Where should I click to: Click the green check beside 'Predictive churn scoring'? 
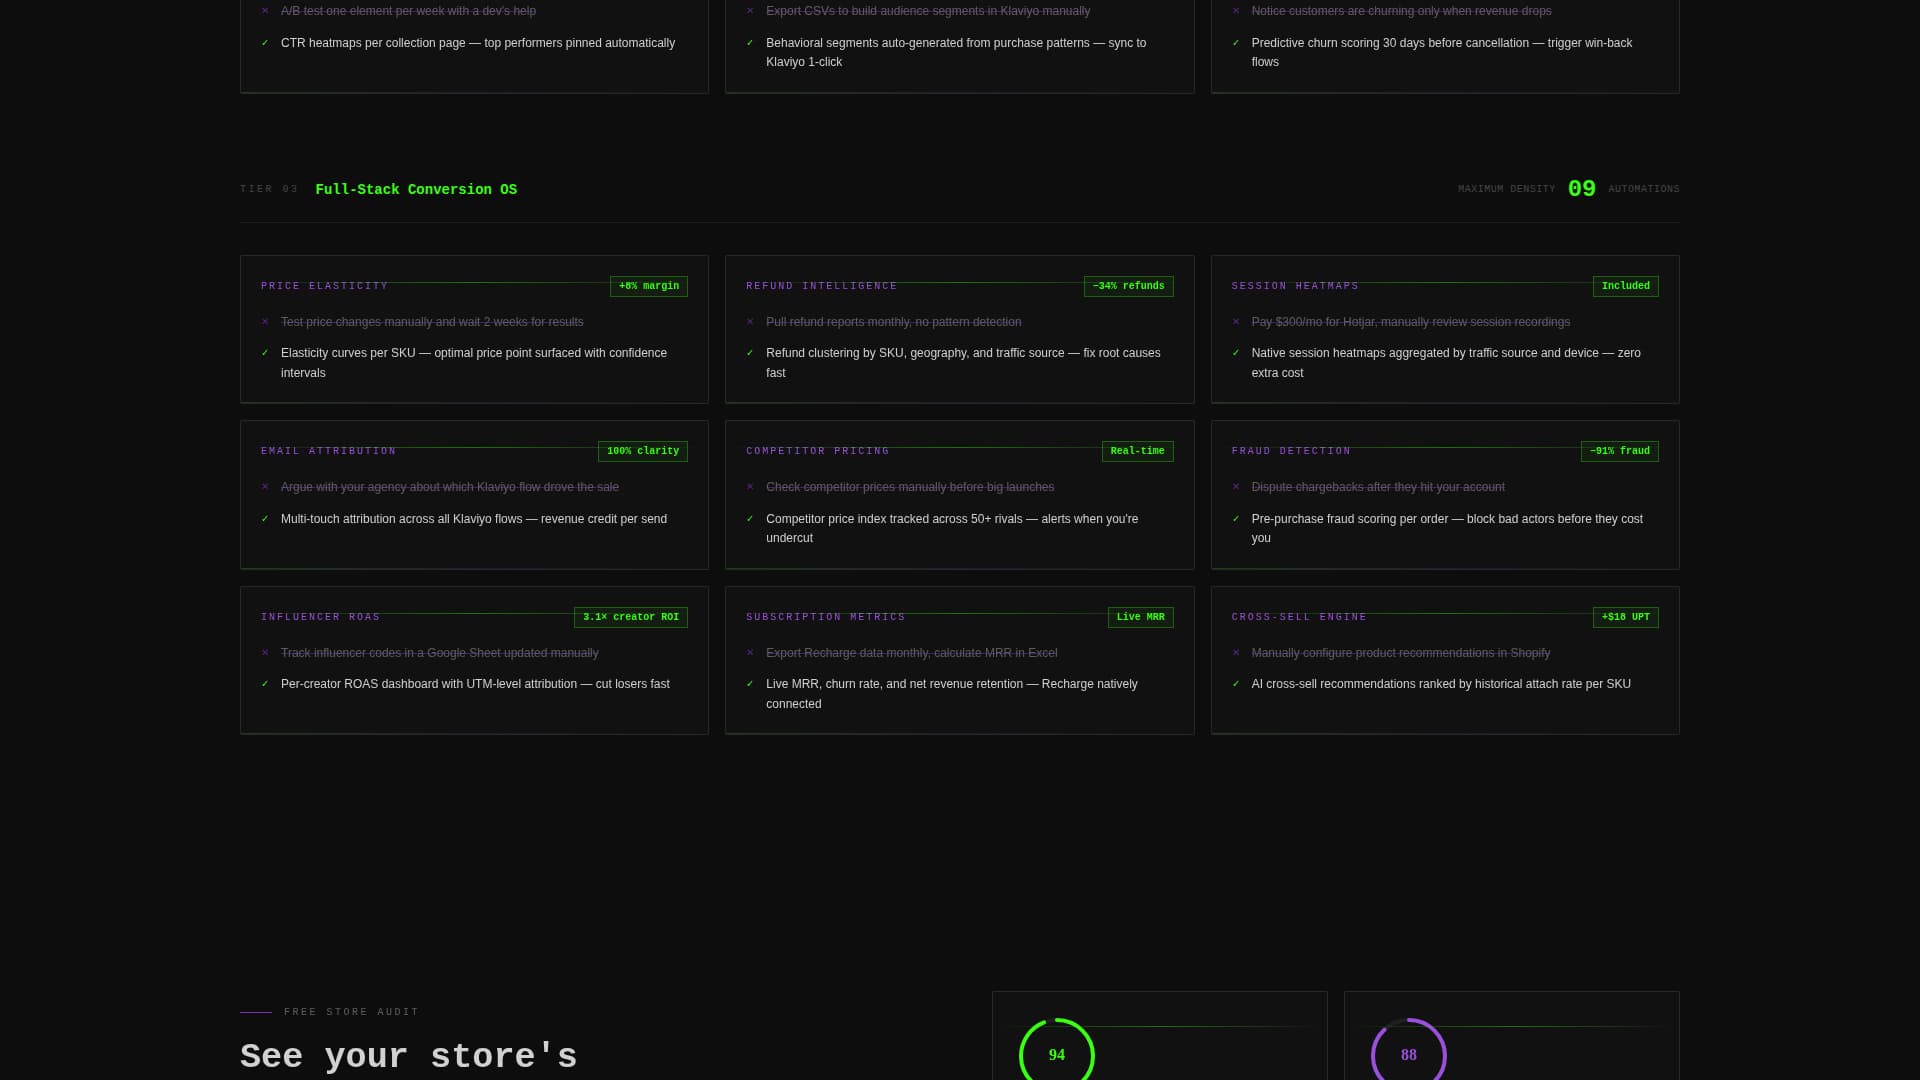[x=1236, y=43]
